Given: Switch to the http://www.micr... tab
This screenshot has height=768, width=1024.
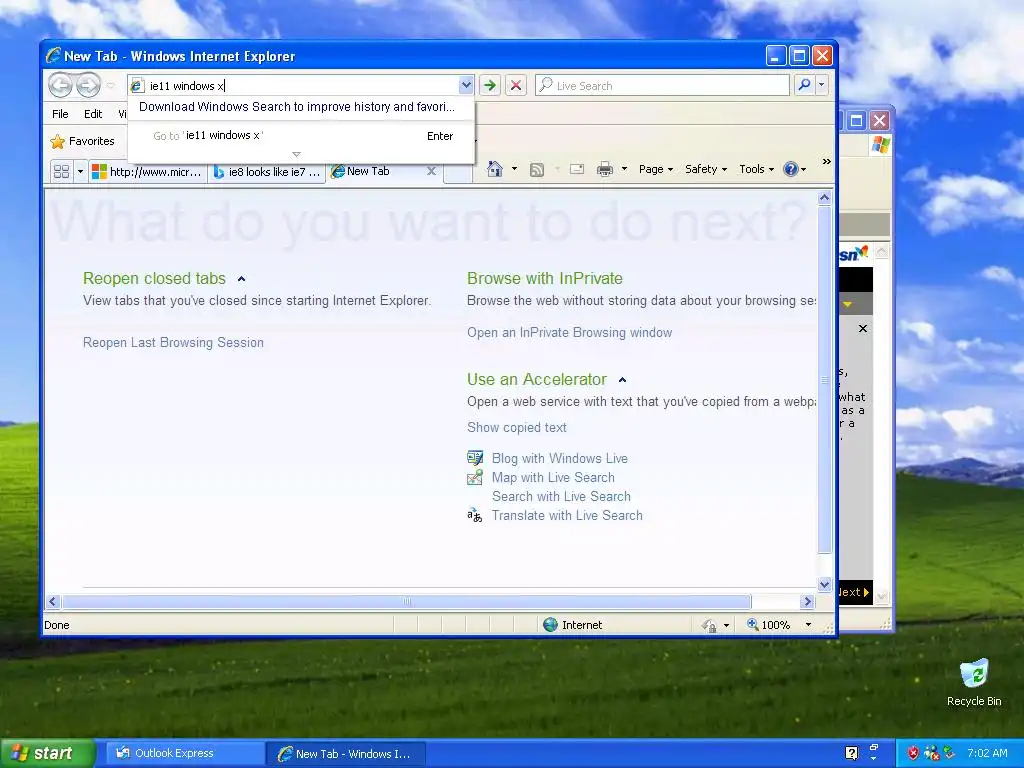Looking at the screenshot, I should [148, 172].
